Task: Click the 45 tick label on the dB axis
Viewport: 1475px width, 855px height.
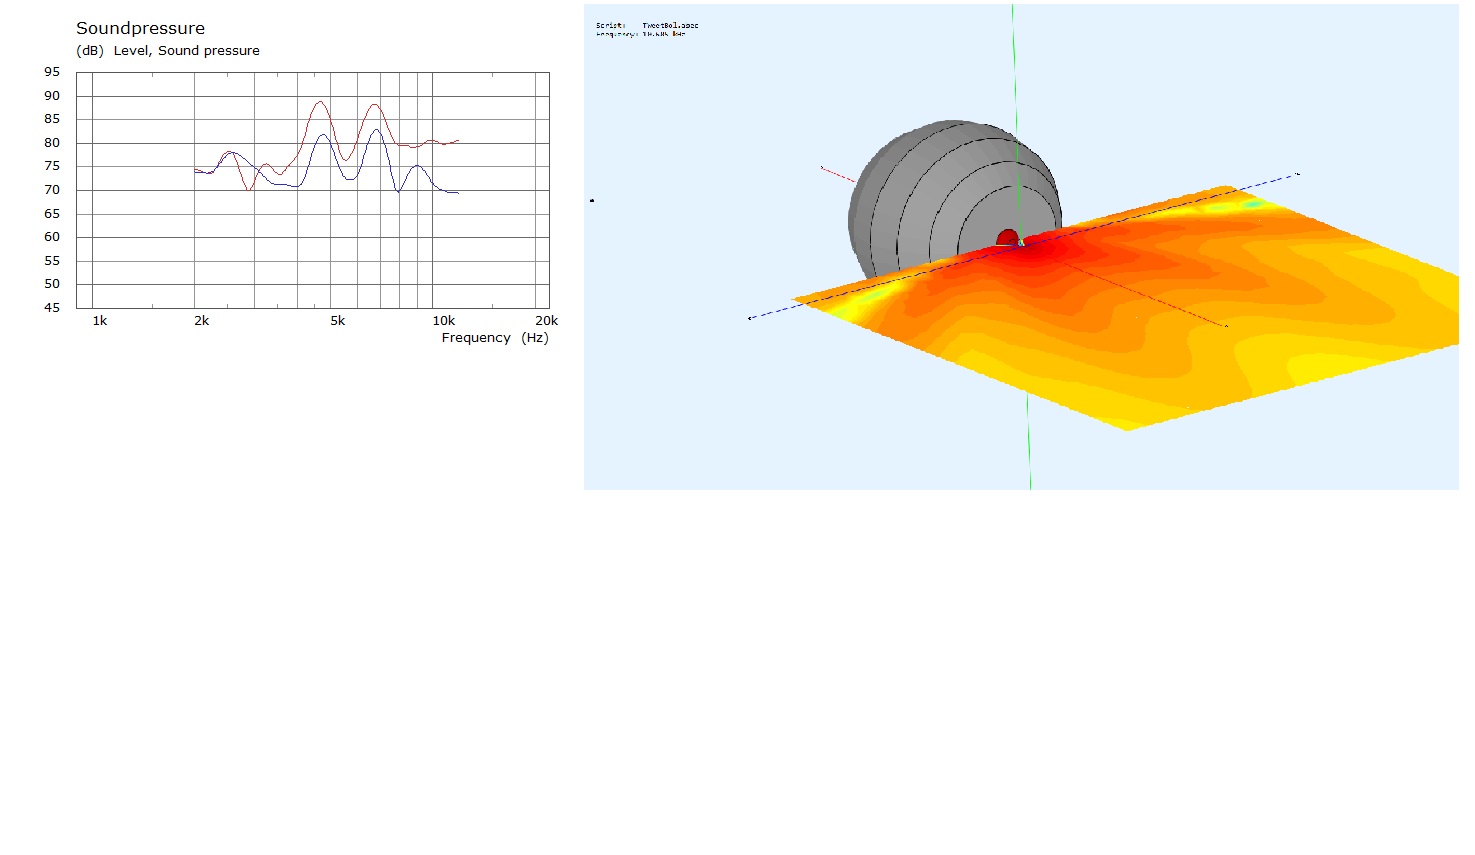Action: coord(52,308)
